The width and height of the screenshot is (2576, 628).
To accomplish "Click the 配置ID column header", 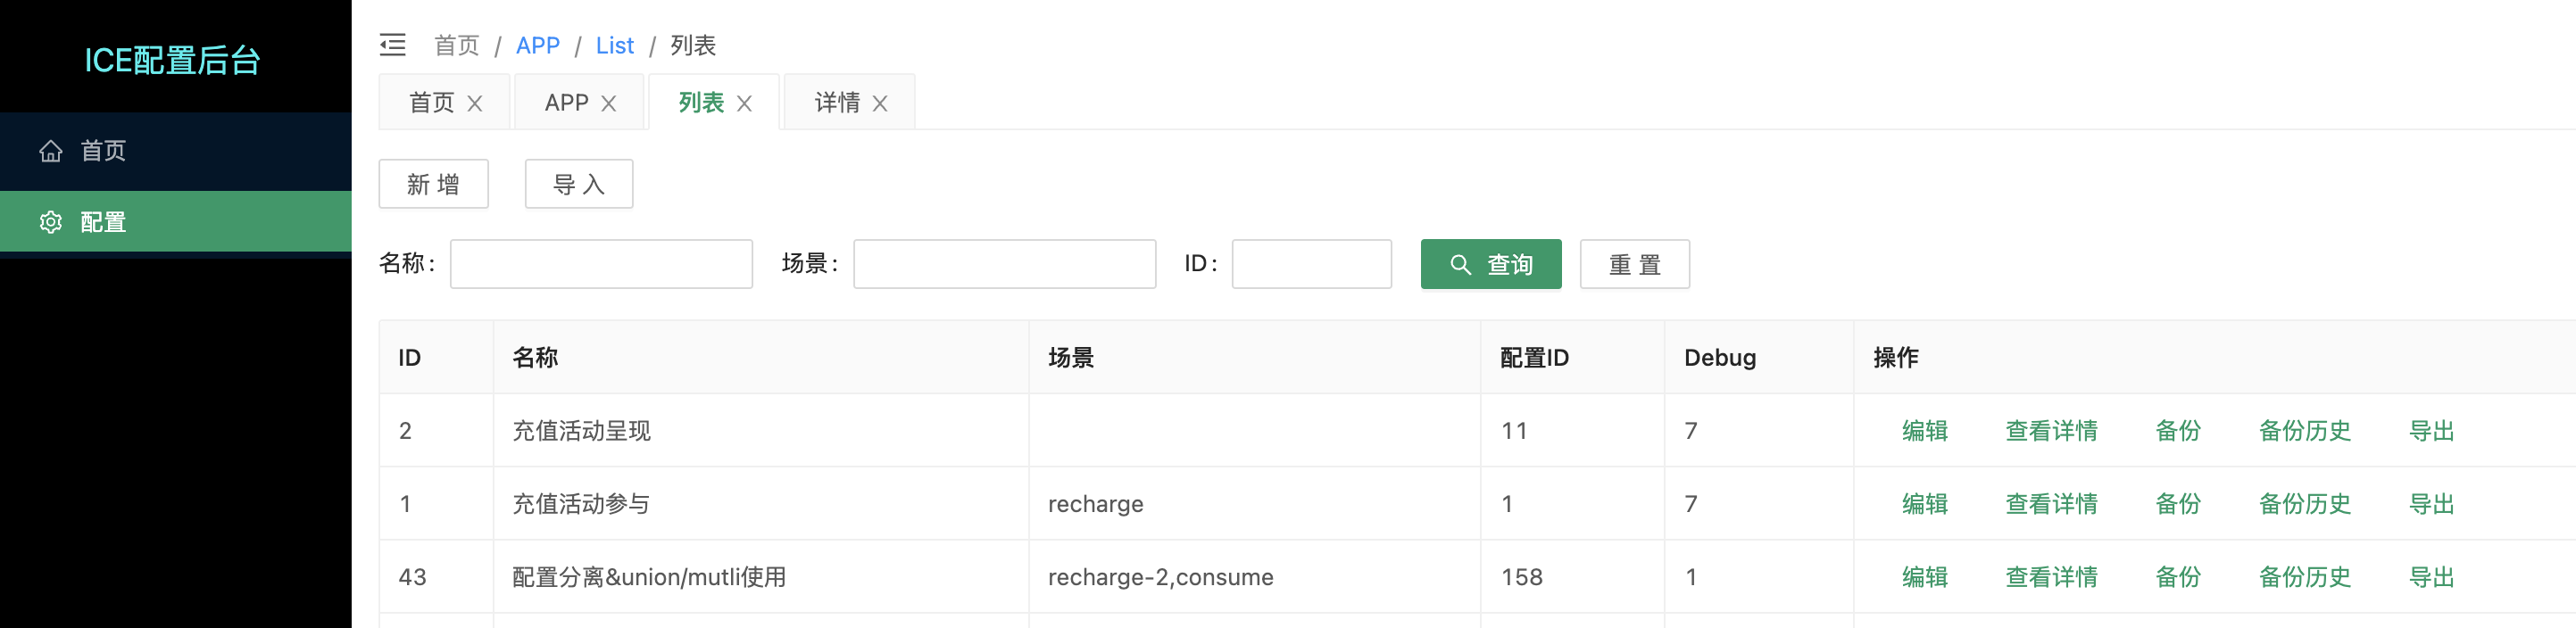I will pos(1573,358).
